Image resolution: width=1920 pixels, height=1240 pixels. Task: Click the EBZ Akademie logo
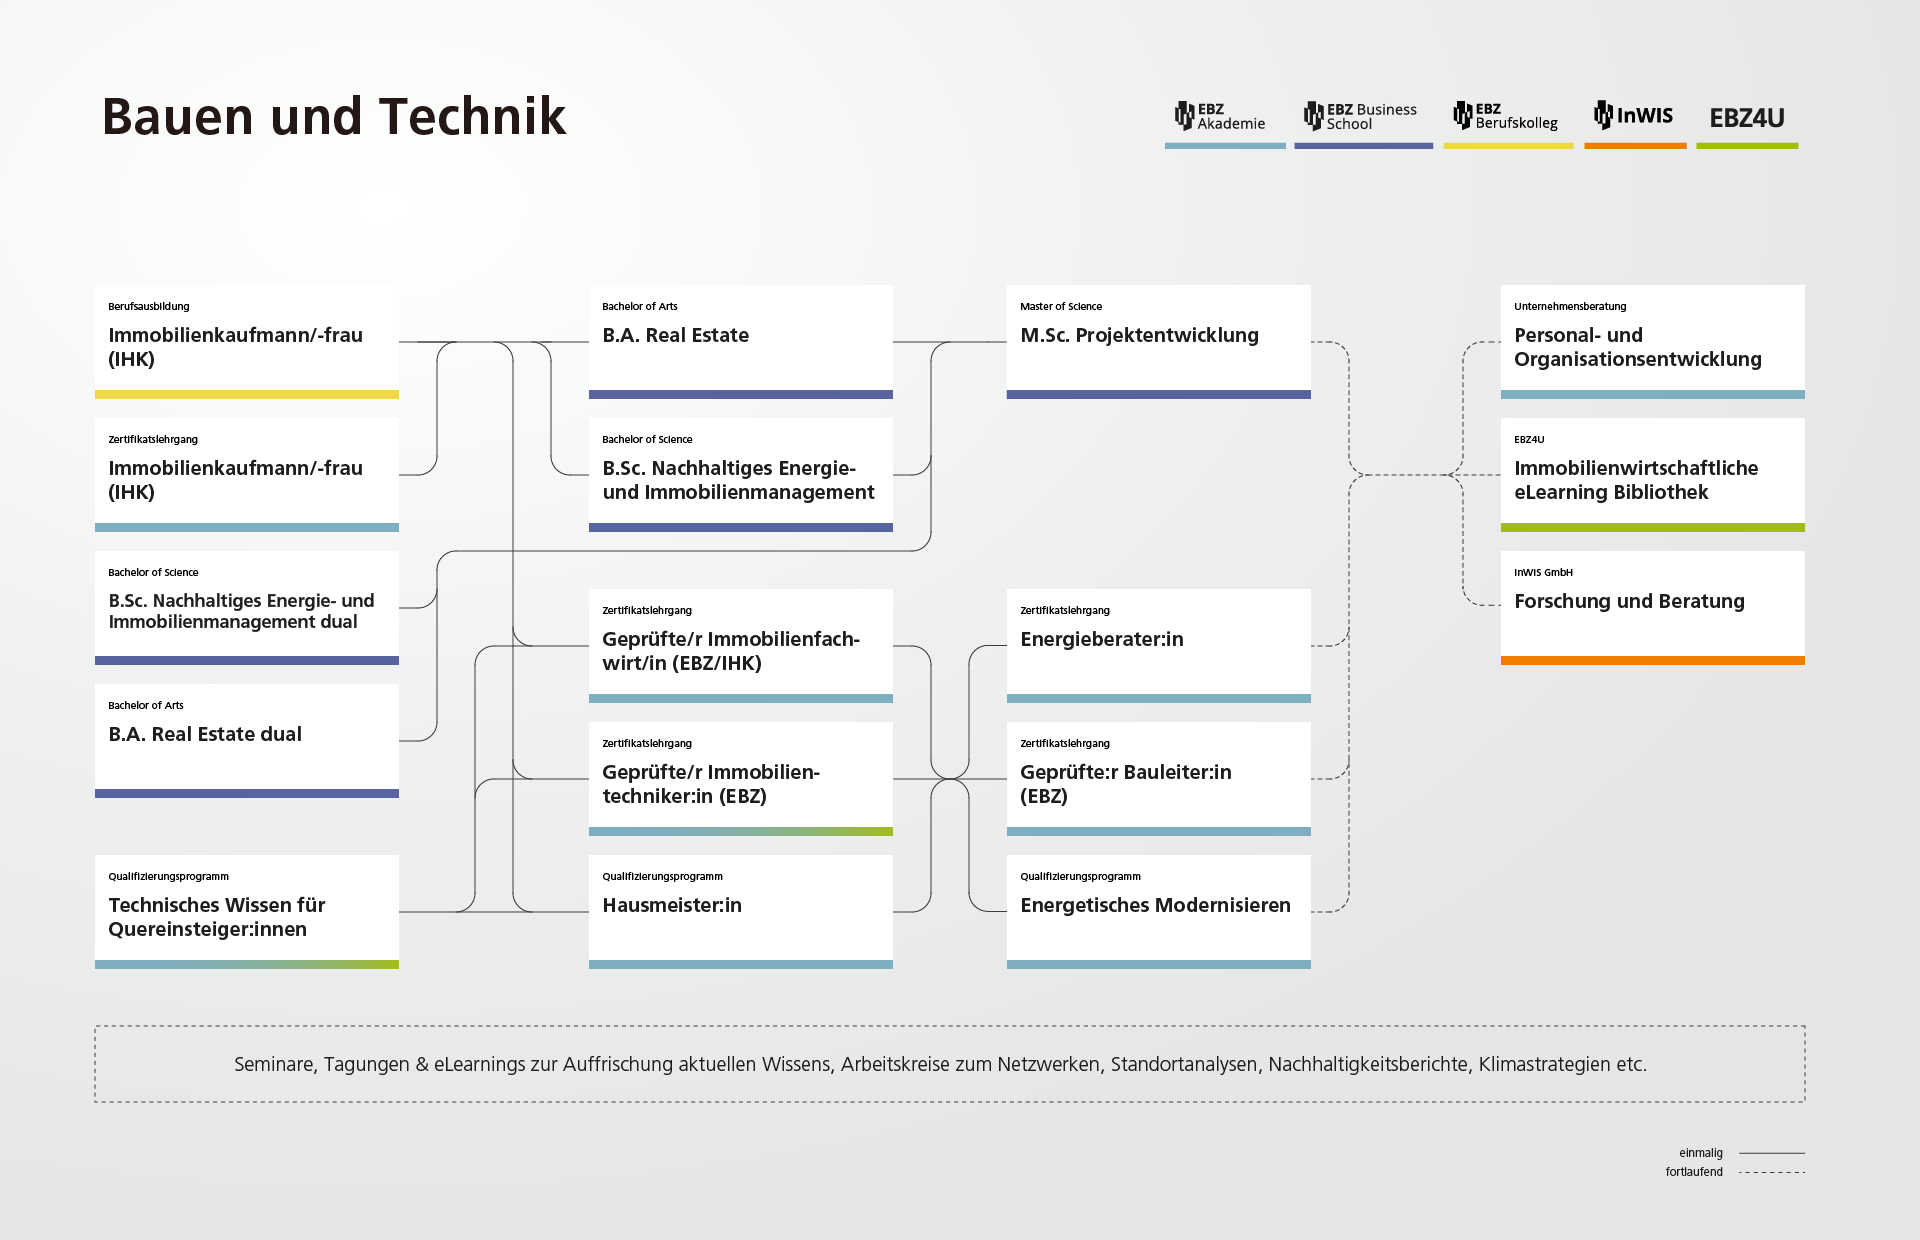[1220, 116]
